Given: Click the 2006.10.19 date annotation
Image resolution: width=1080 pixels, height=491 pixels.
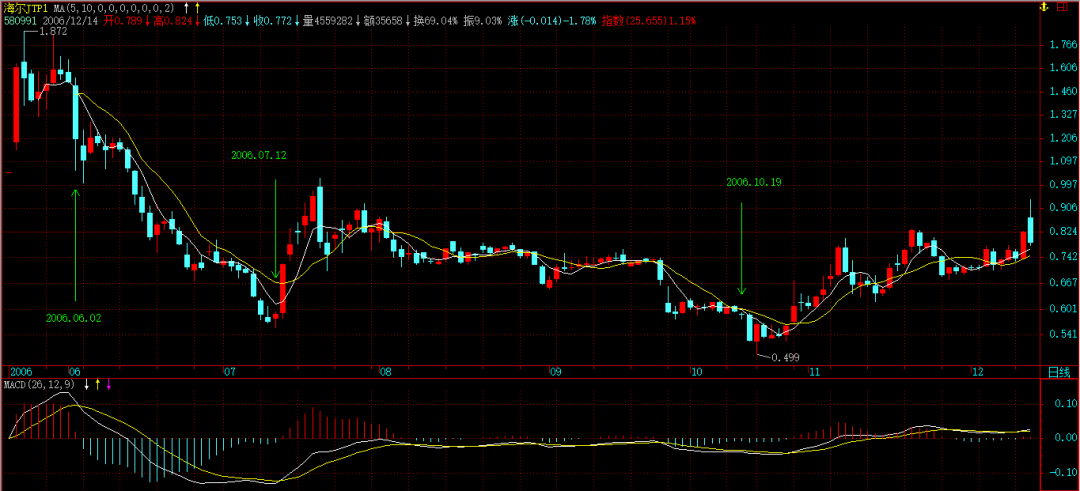Looking at the screenshot, I should click(x=754, y=182).
